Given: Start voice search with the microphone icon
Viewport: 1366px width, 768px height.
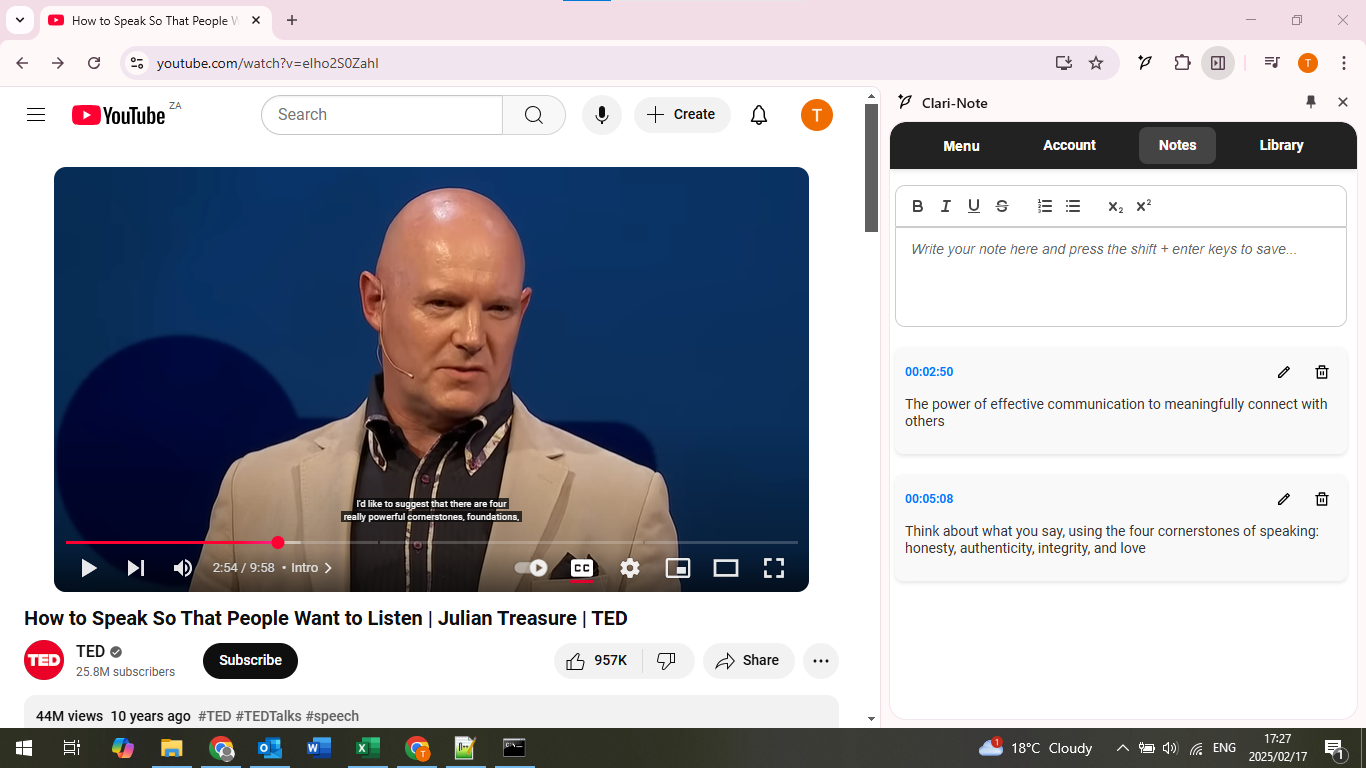Looking at the screenshot, I should [x=601, y=114].
